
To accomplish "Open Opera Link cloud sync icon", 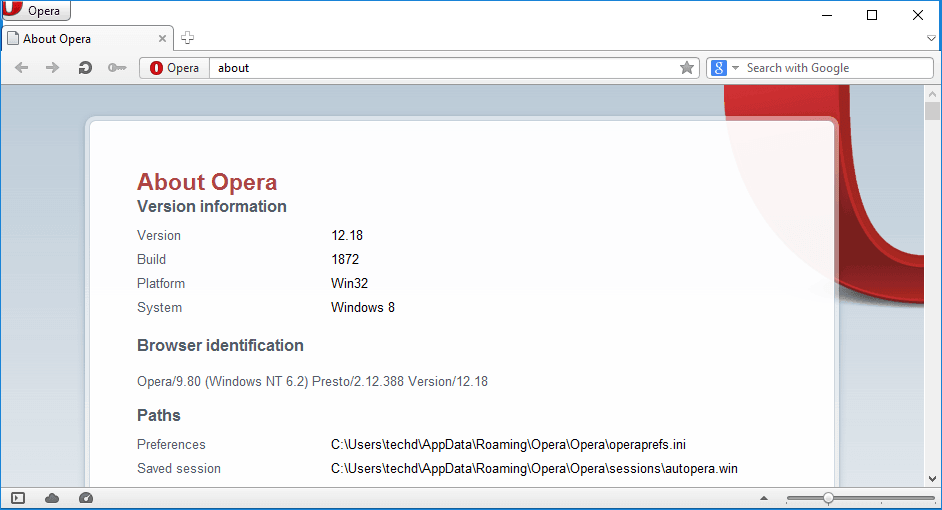I will [52, 498].
